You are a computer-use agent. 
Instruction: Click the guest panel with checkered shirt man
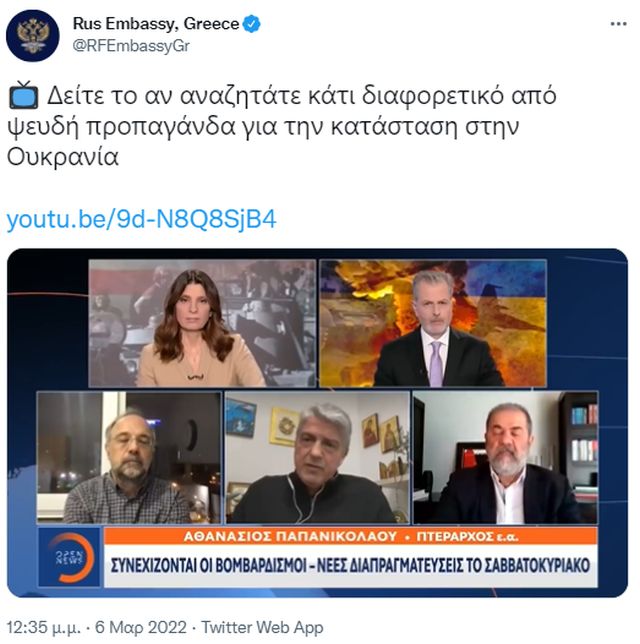click(129, 458)
